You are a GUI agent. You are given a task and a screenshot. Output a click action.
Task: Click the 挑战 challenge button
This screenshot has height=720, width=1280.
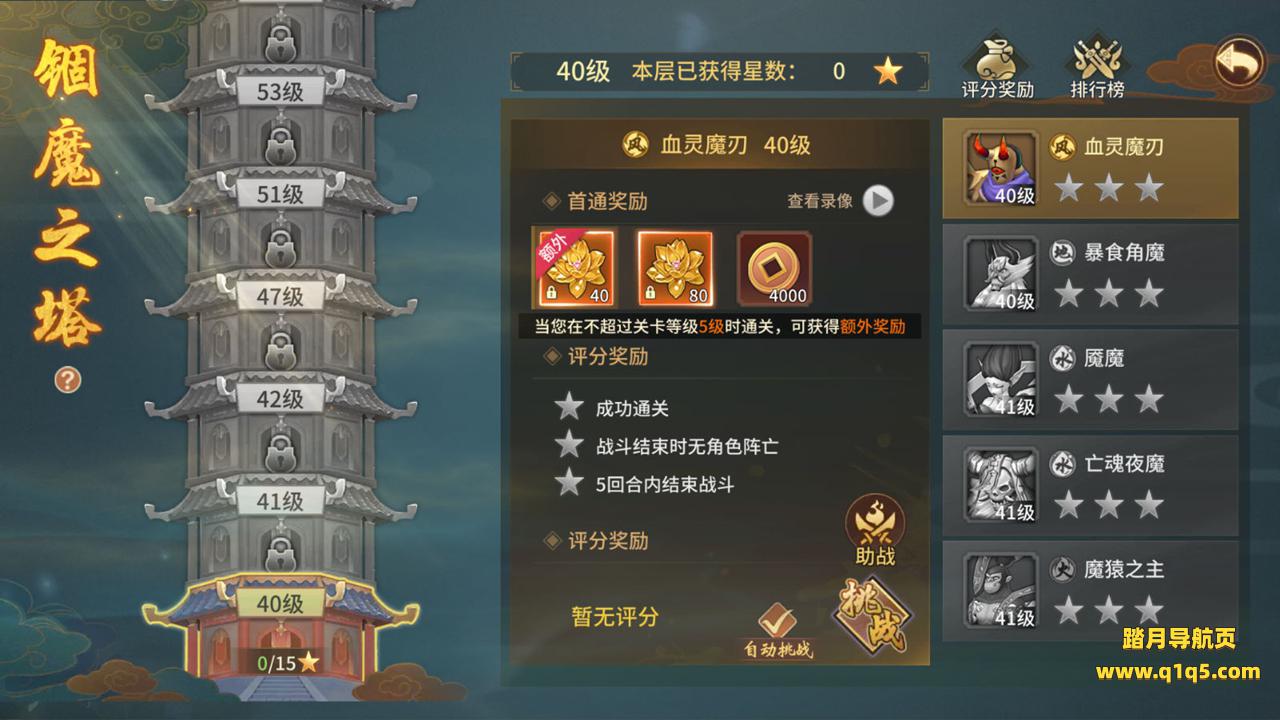point(872,614)
